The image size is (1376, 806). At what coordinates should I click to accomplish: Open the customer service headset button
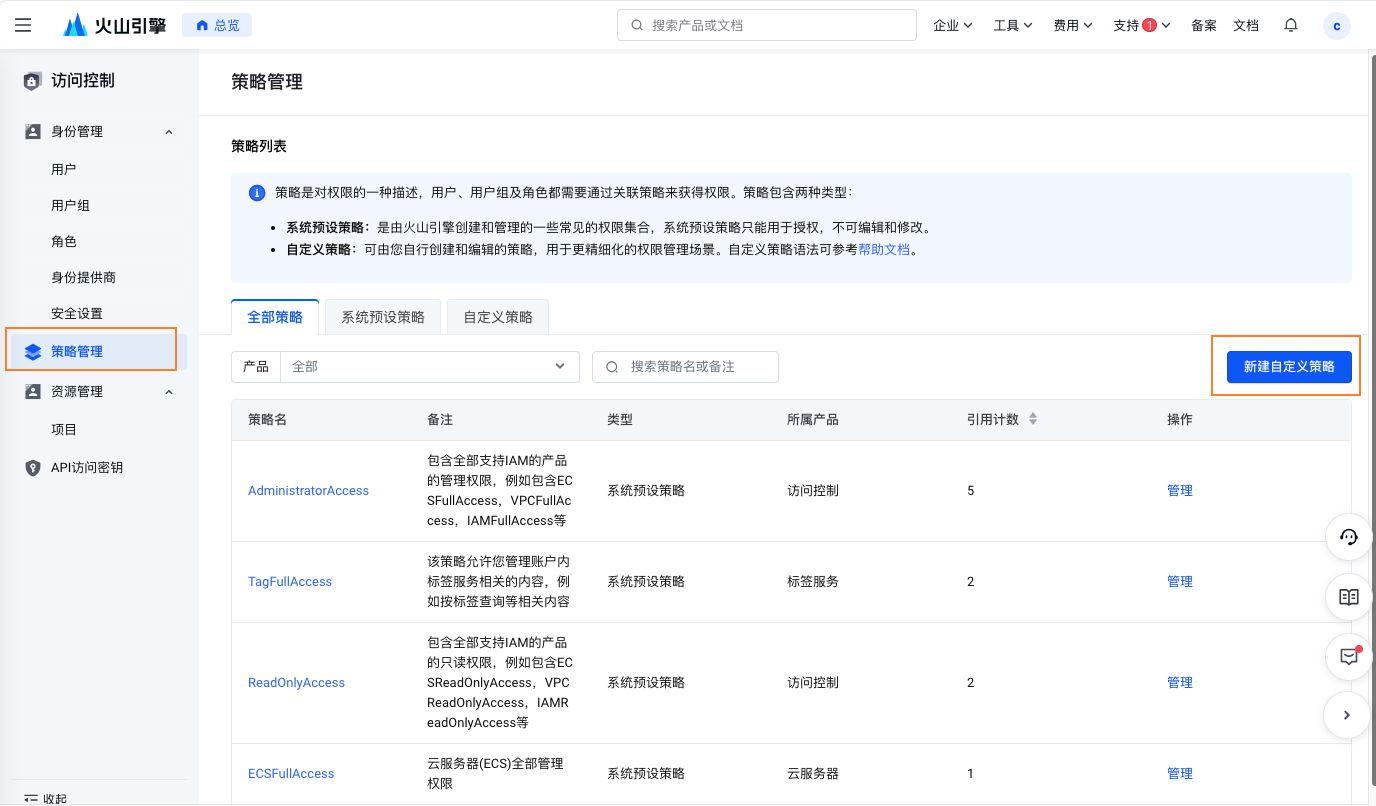point(1348,538)
